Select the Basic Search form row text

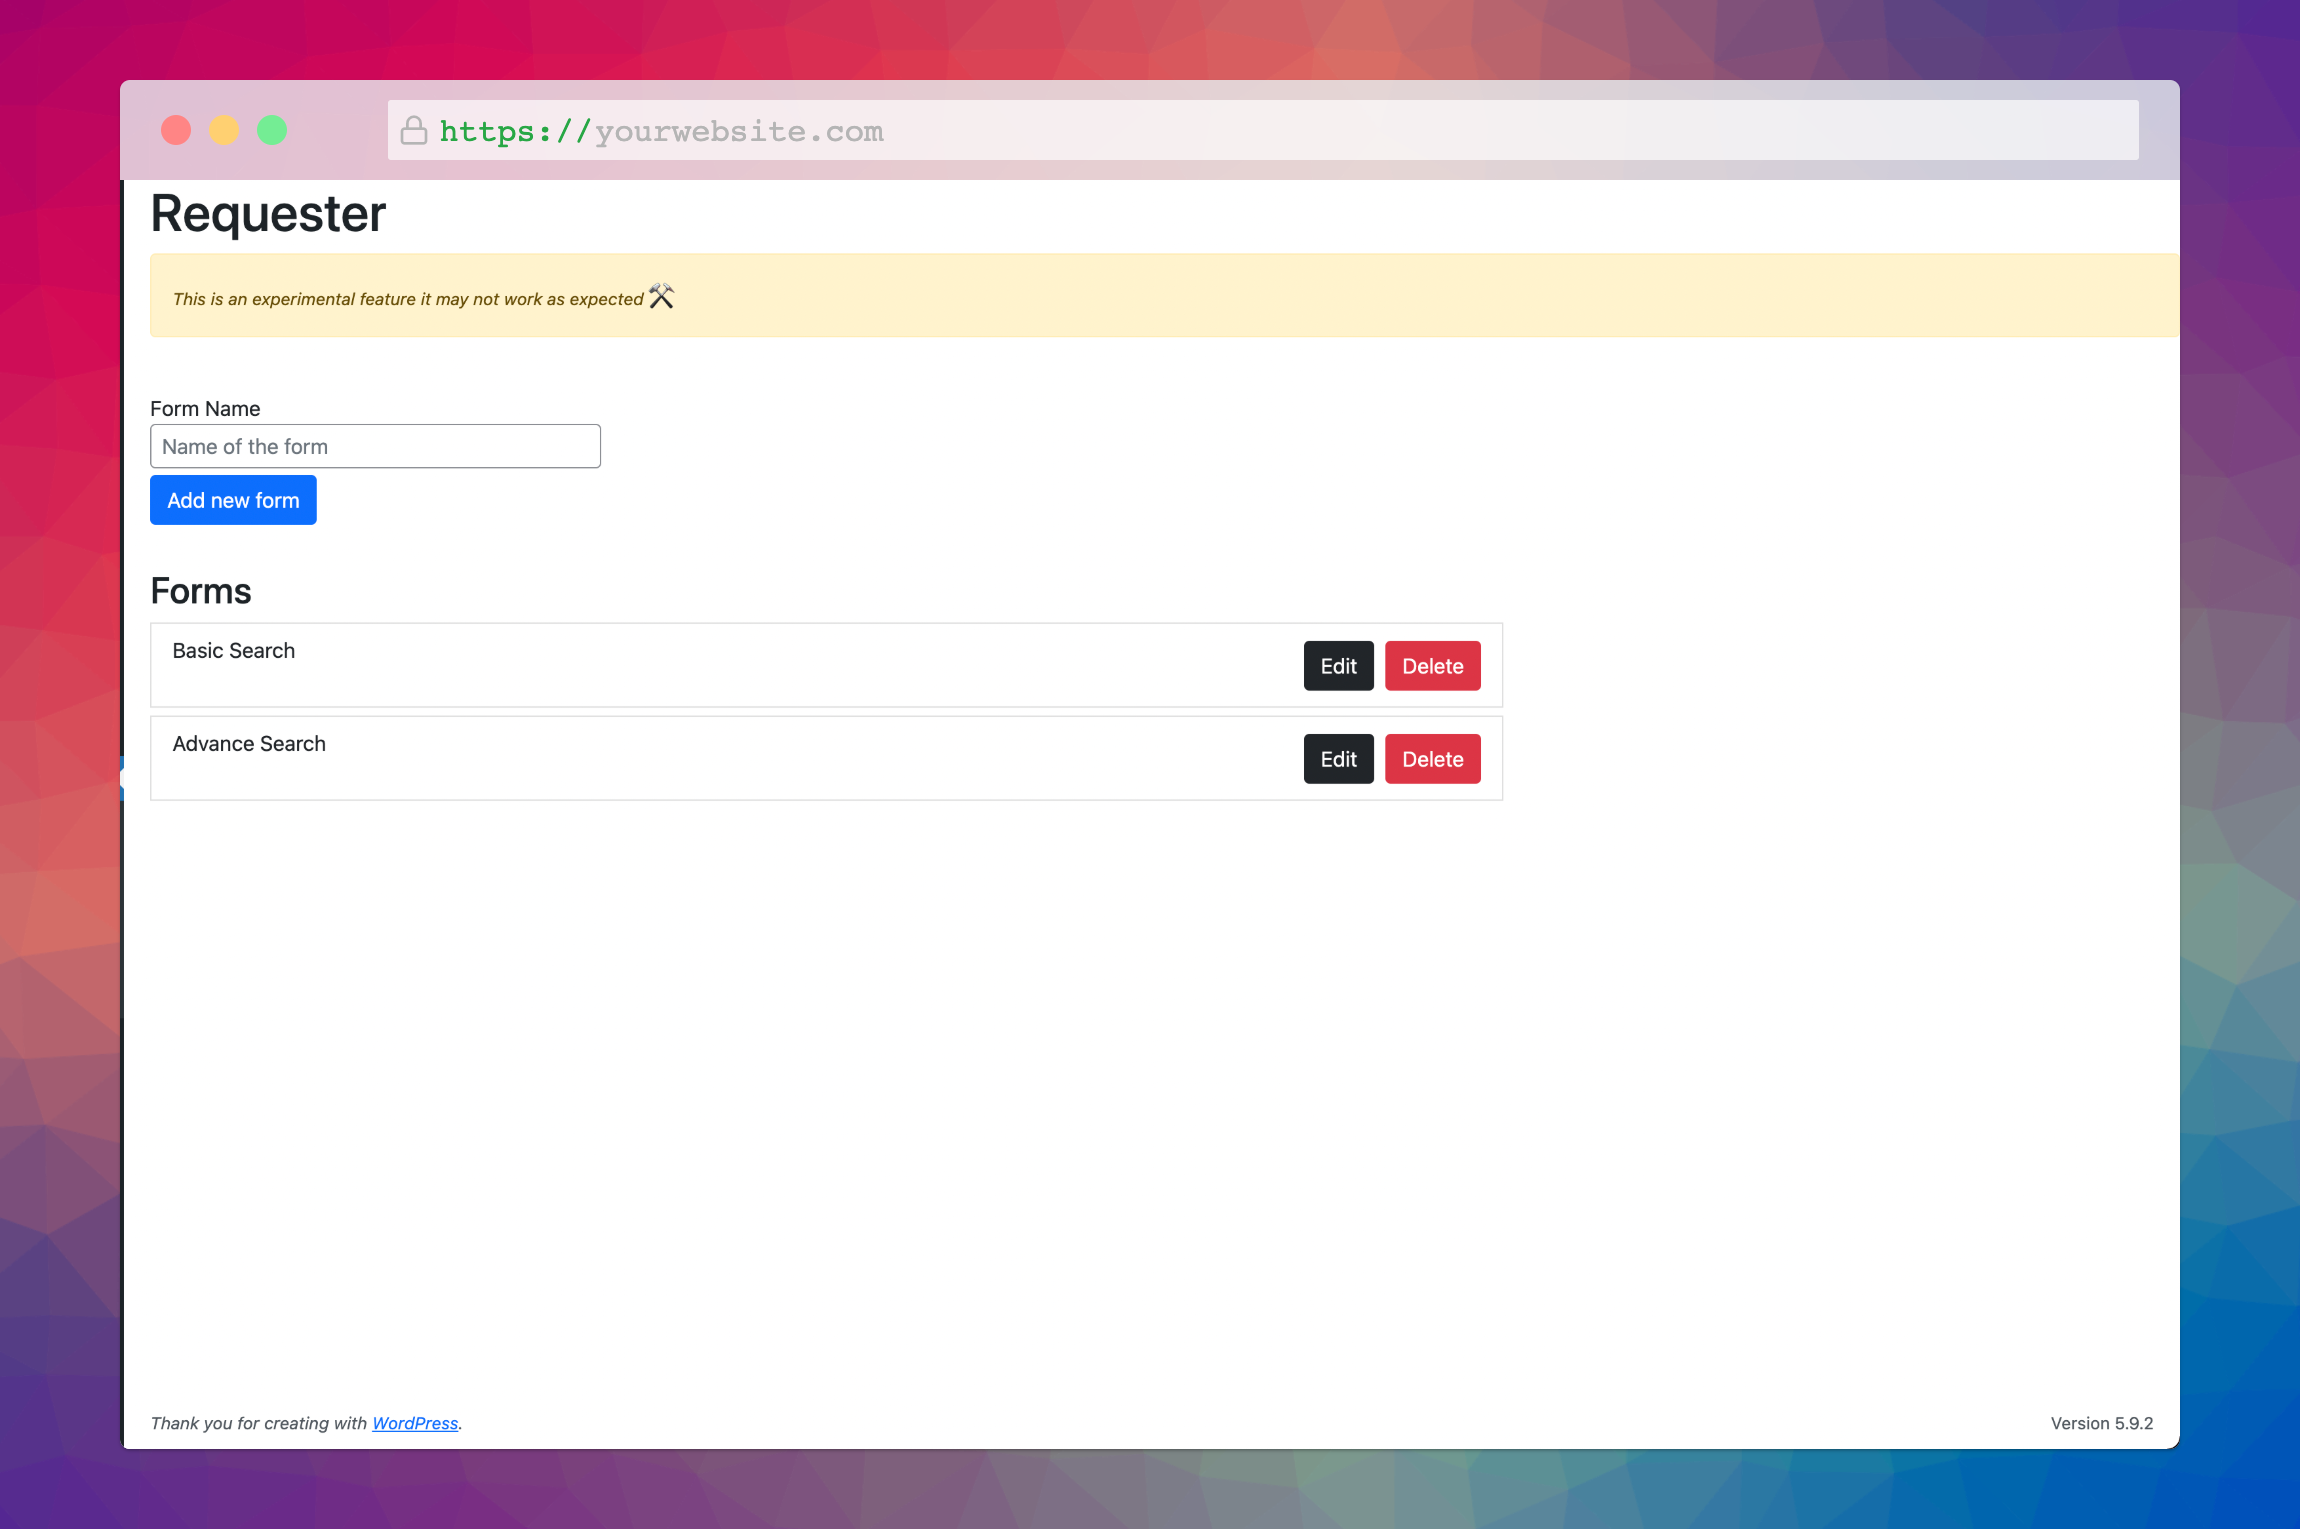(x=234, y=651)
